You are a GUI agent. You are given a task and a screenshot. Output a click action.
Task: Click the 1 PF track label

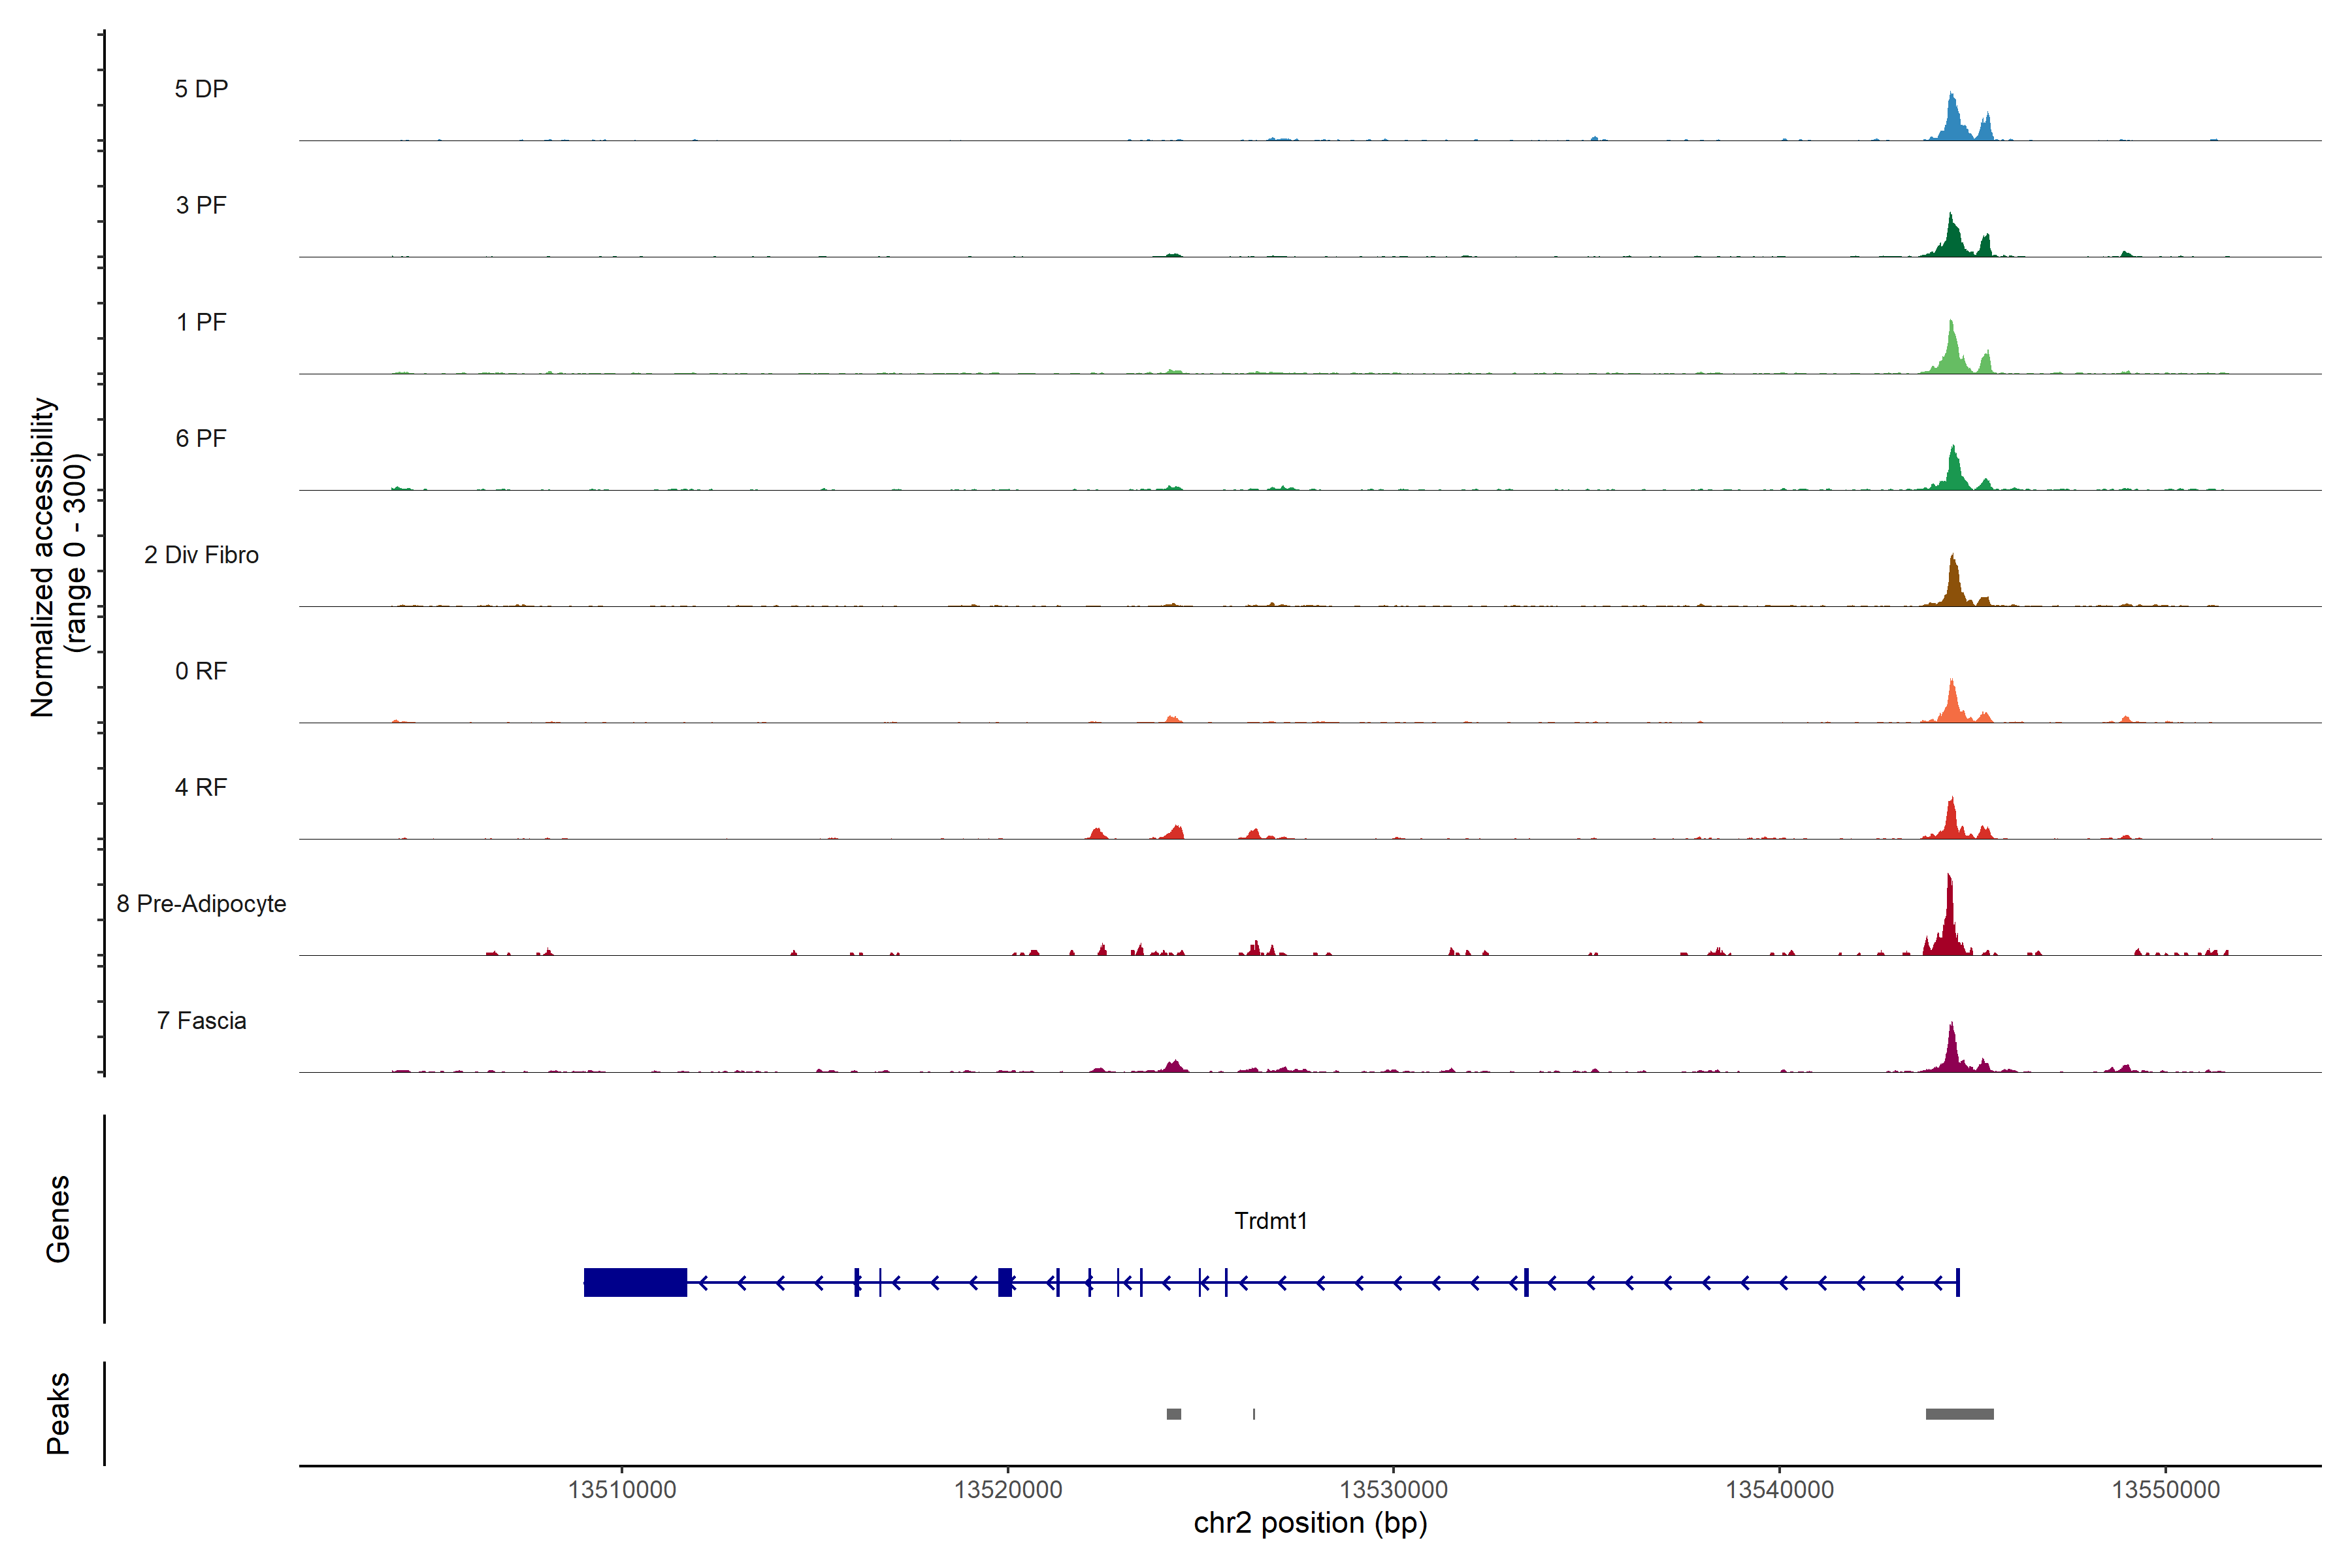tap(201, 322)
